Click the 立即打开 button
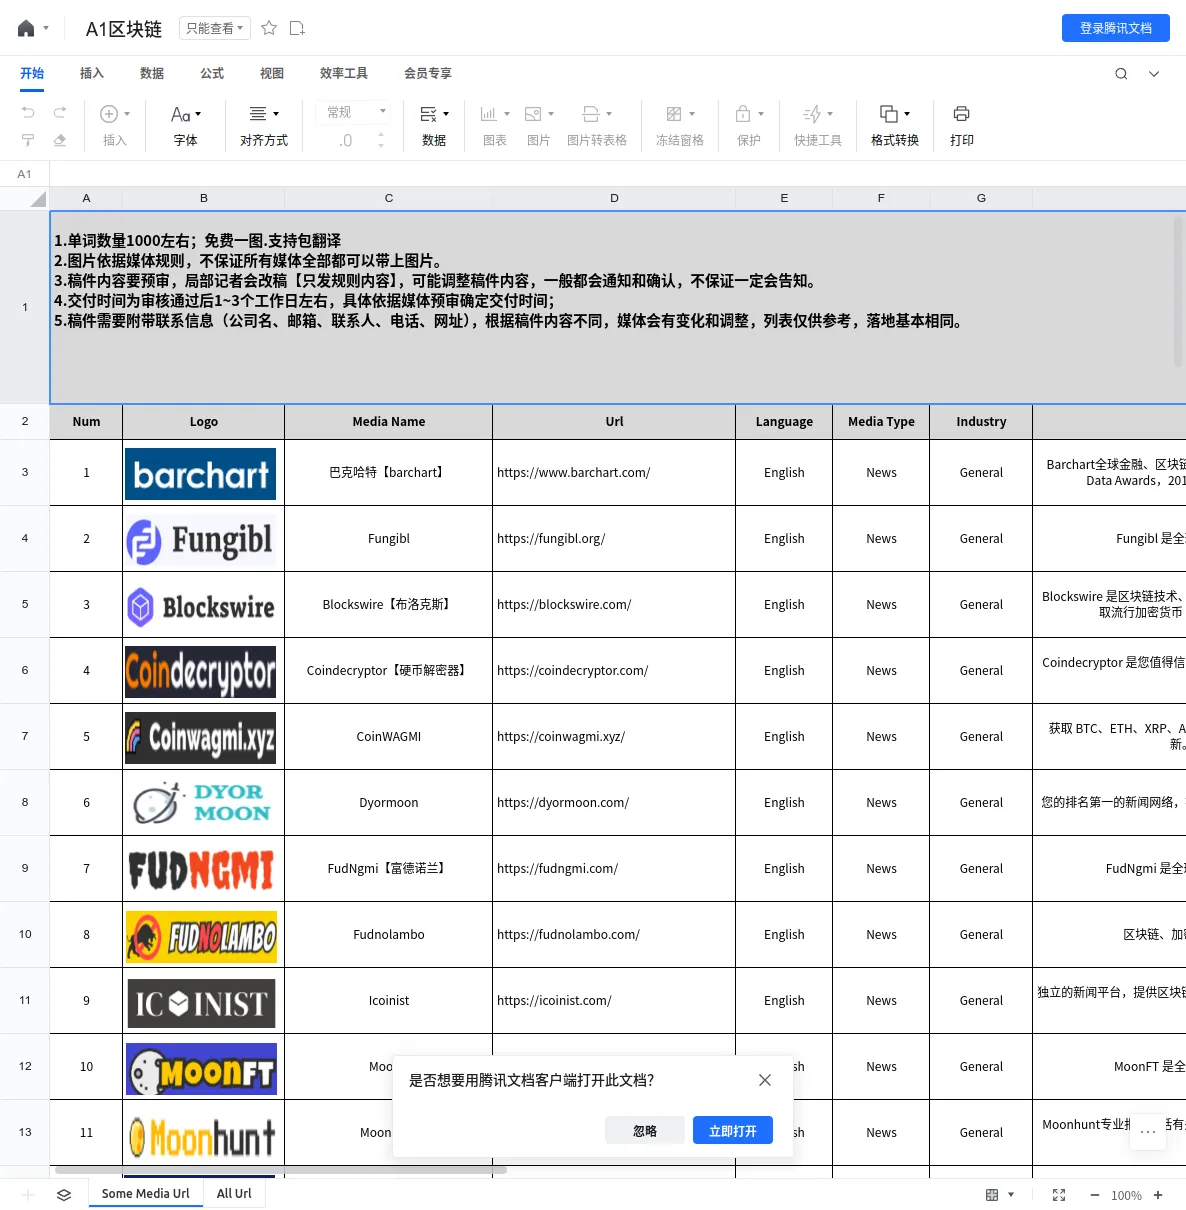The height and width of the screenshot is (1210, 1186). 733,1130
